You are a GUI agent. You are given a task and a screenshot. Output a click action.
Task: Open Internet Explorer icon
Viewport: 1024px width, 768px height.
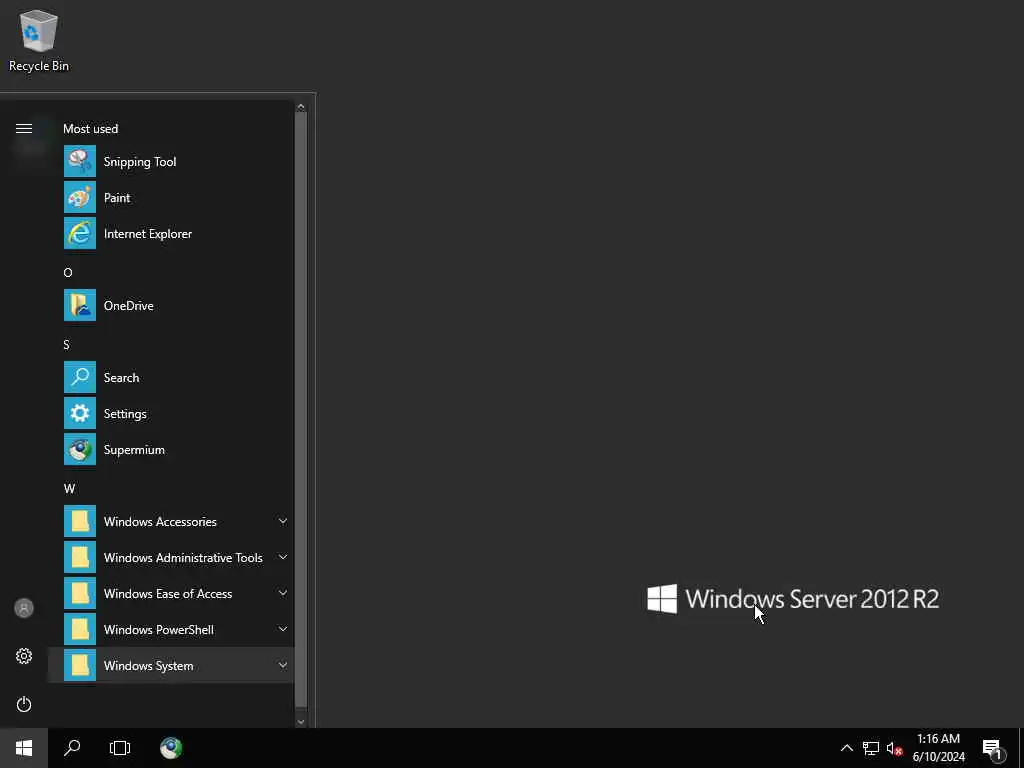tap(80, 233)
